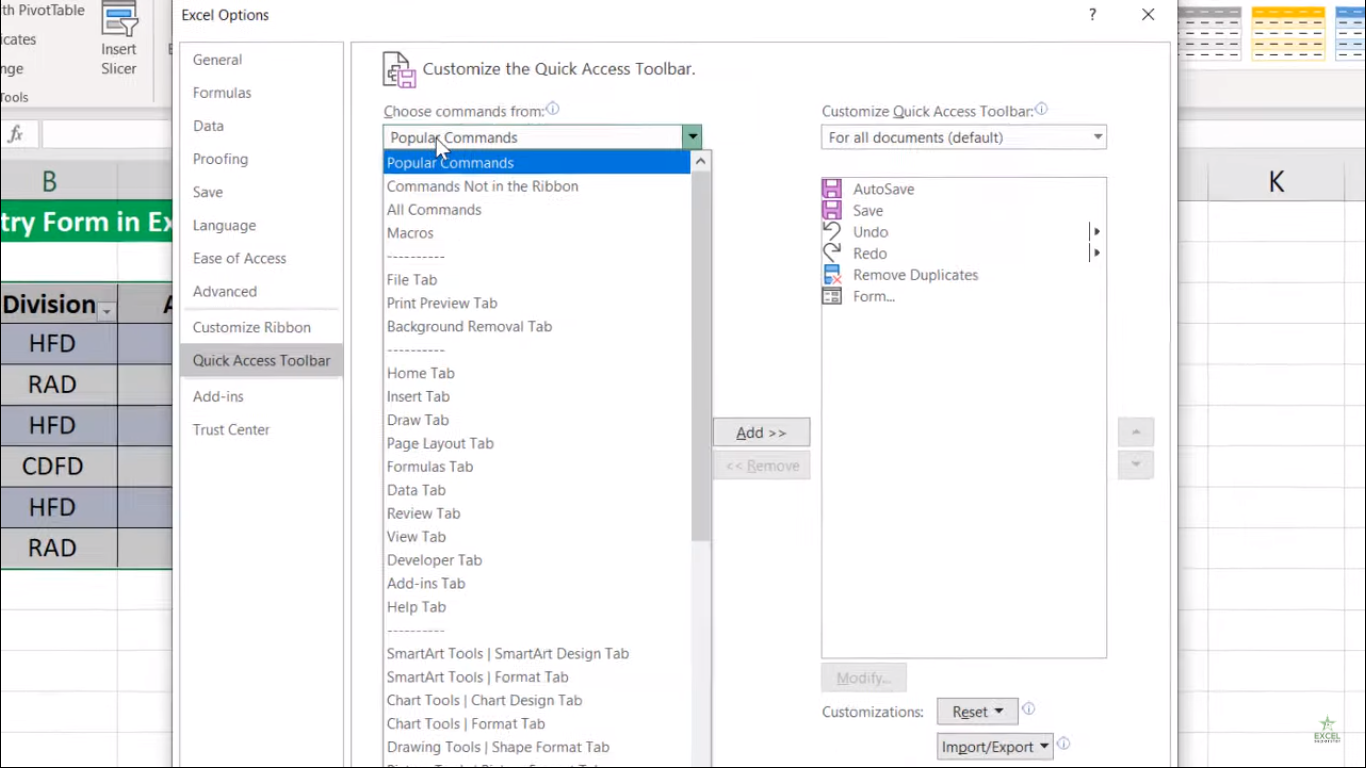Select the yellow table style thumbnail

click(1289, 33)
